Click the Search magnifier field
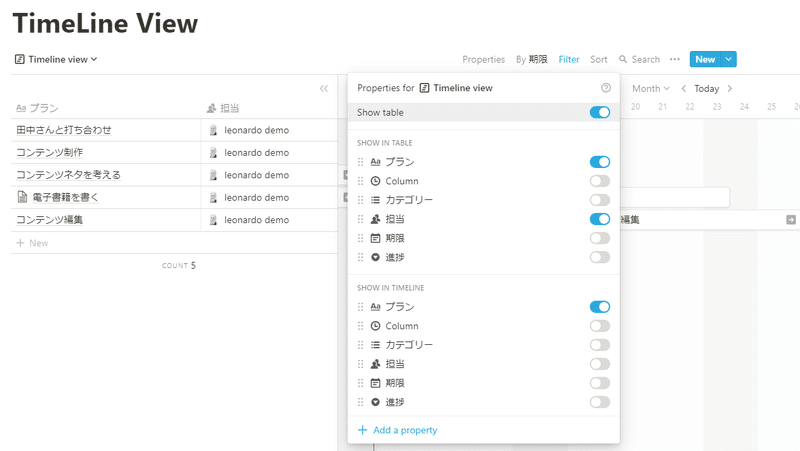Image resolution: width=800 pixels, height=451 pixels. [x=639, y=59]
